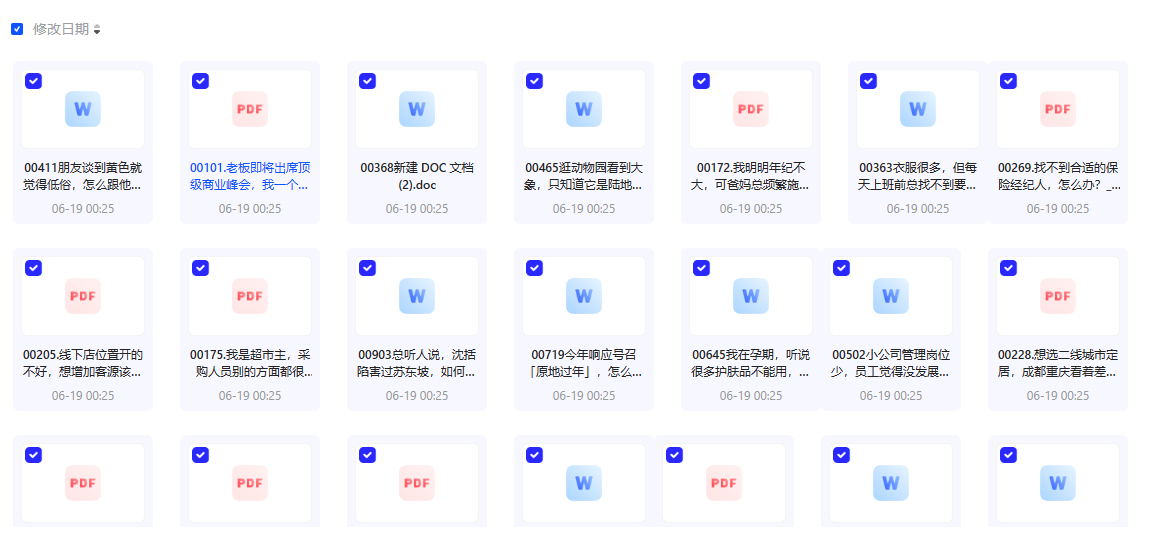Uncheck the checkbox on file 00411
The width and height of the screenshot is (1172, 535).
(33, 81)
